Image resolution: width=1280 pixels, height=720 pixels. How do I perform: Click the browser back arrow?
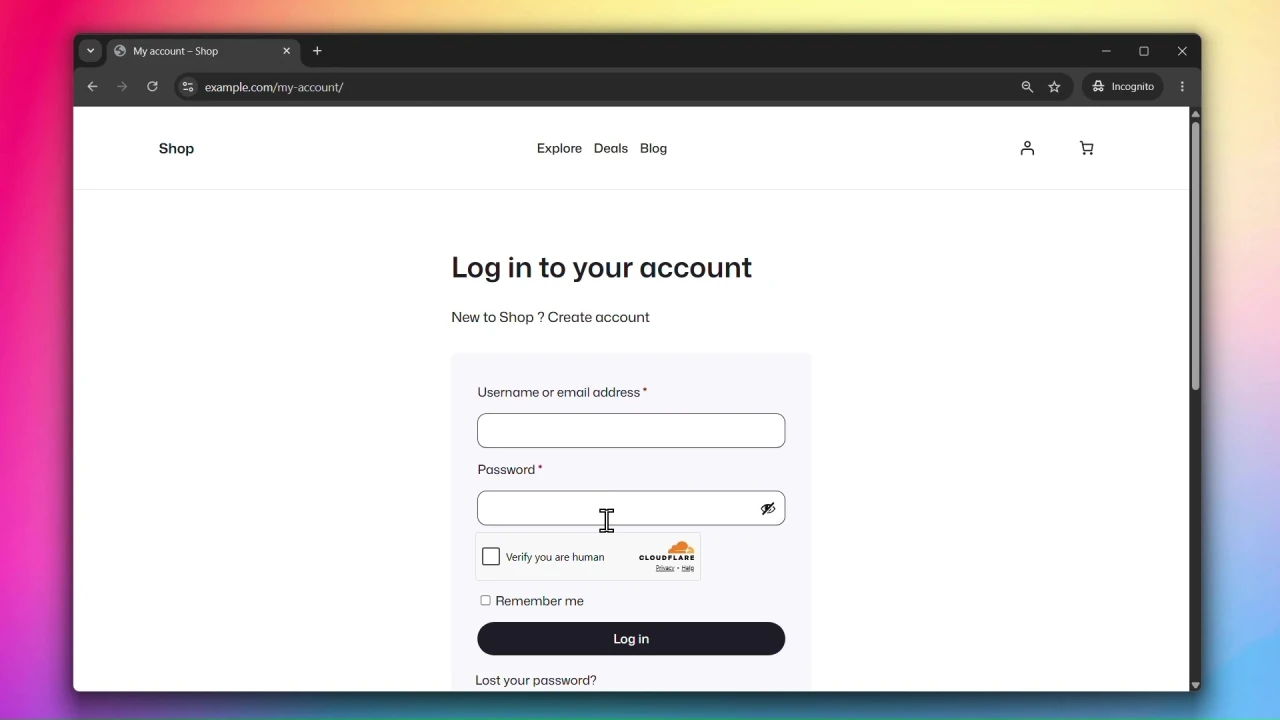[92, 87]
